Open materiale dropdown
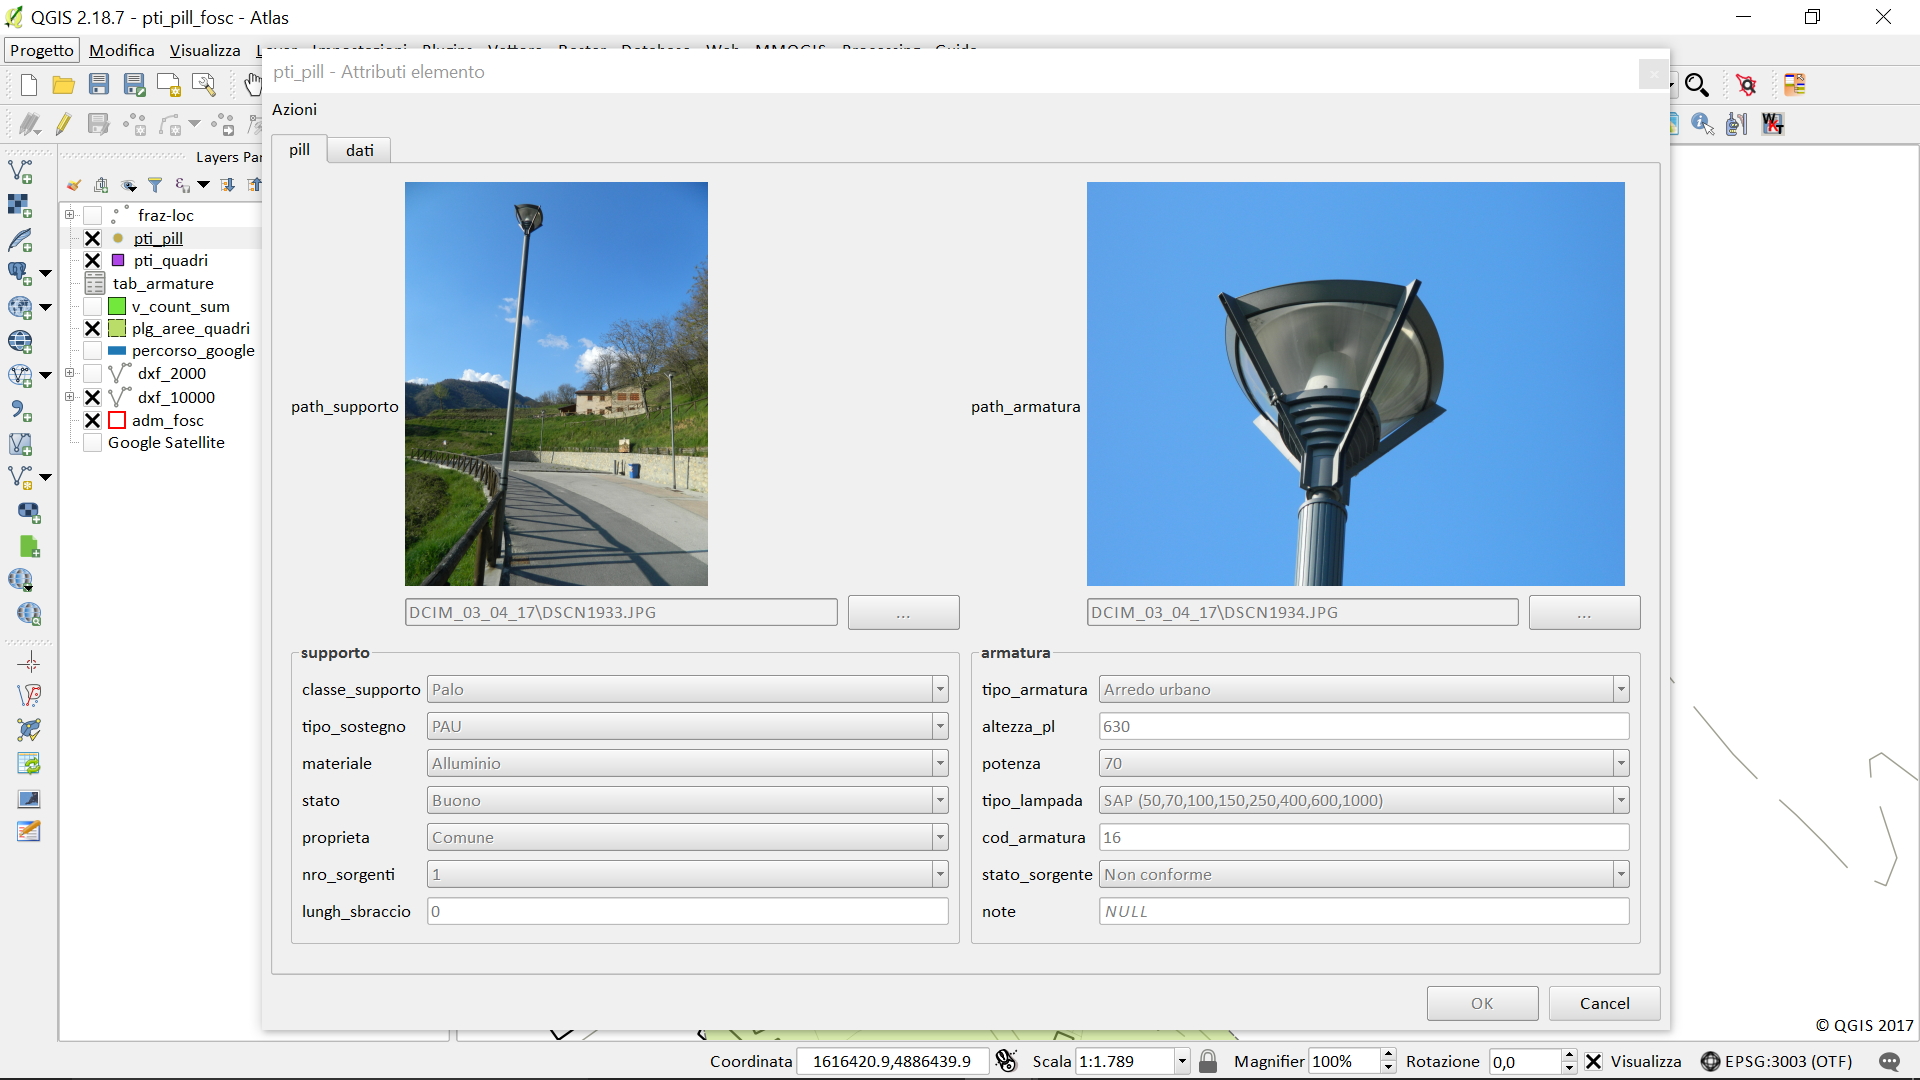 point(939,764)
